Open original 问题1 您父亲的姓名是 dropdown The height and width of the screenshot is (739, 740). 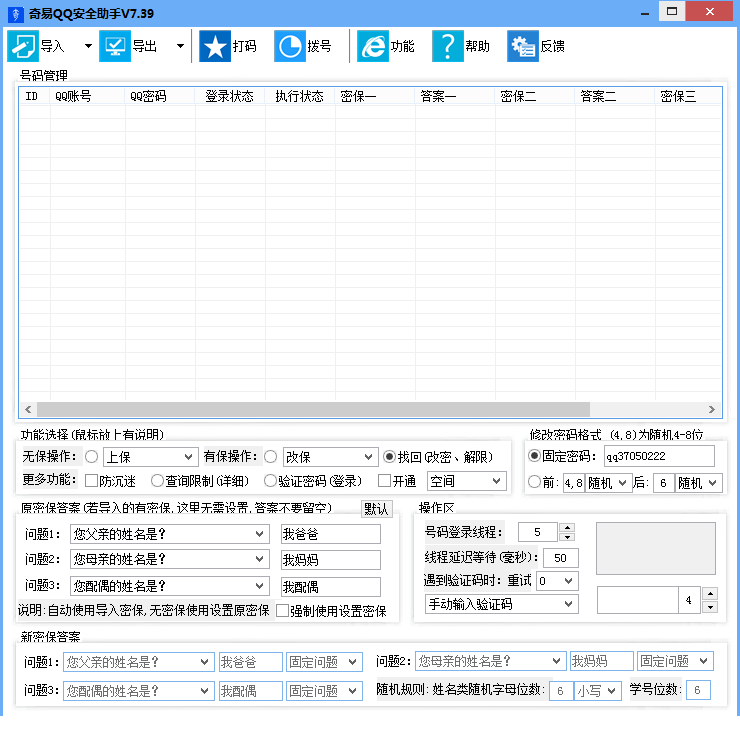(x=170, y=534)
